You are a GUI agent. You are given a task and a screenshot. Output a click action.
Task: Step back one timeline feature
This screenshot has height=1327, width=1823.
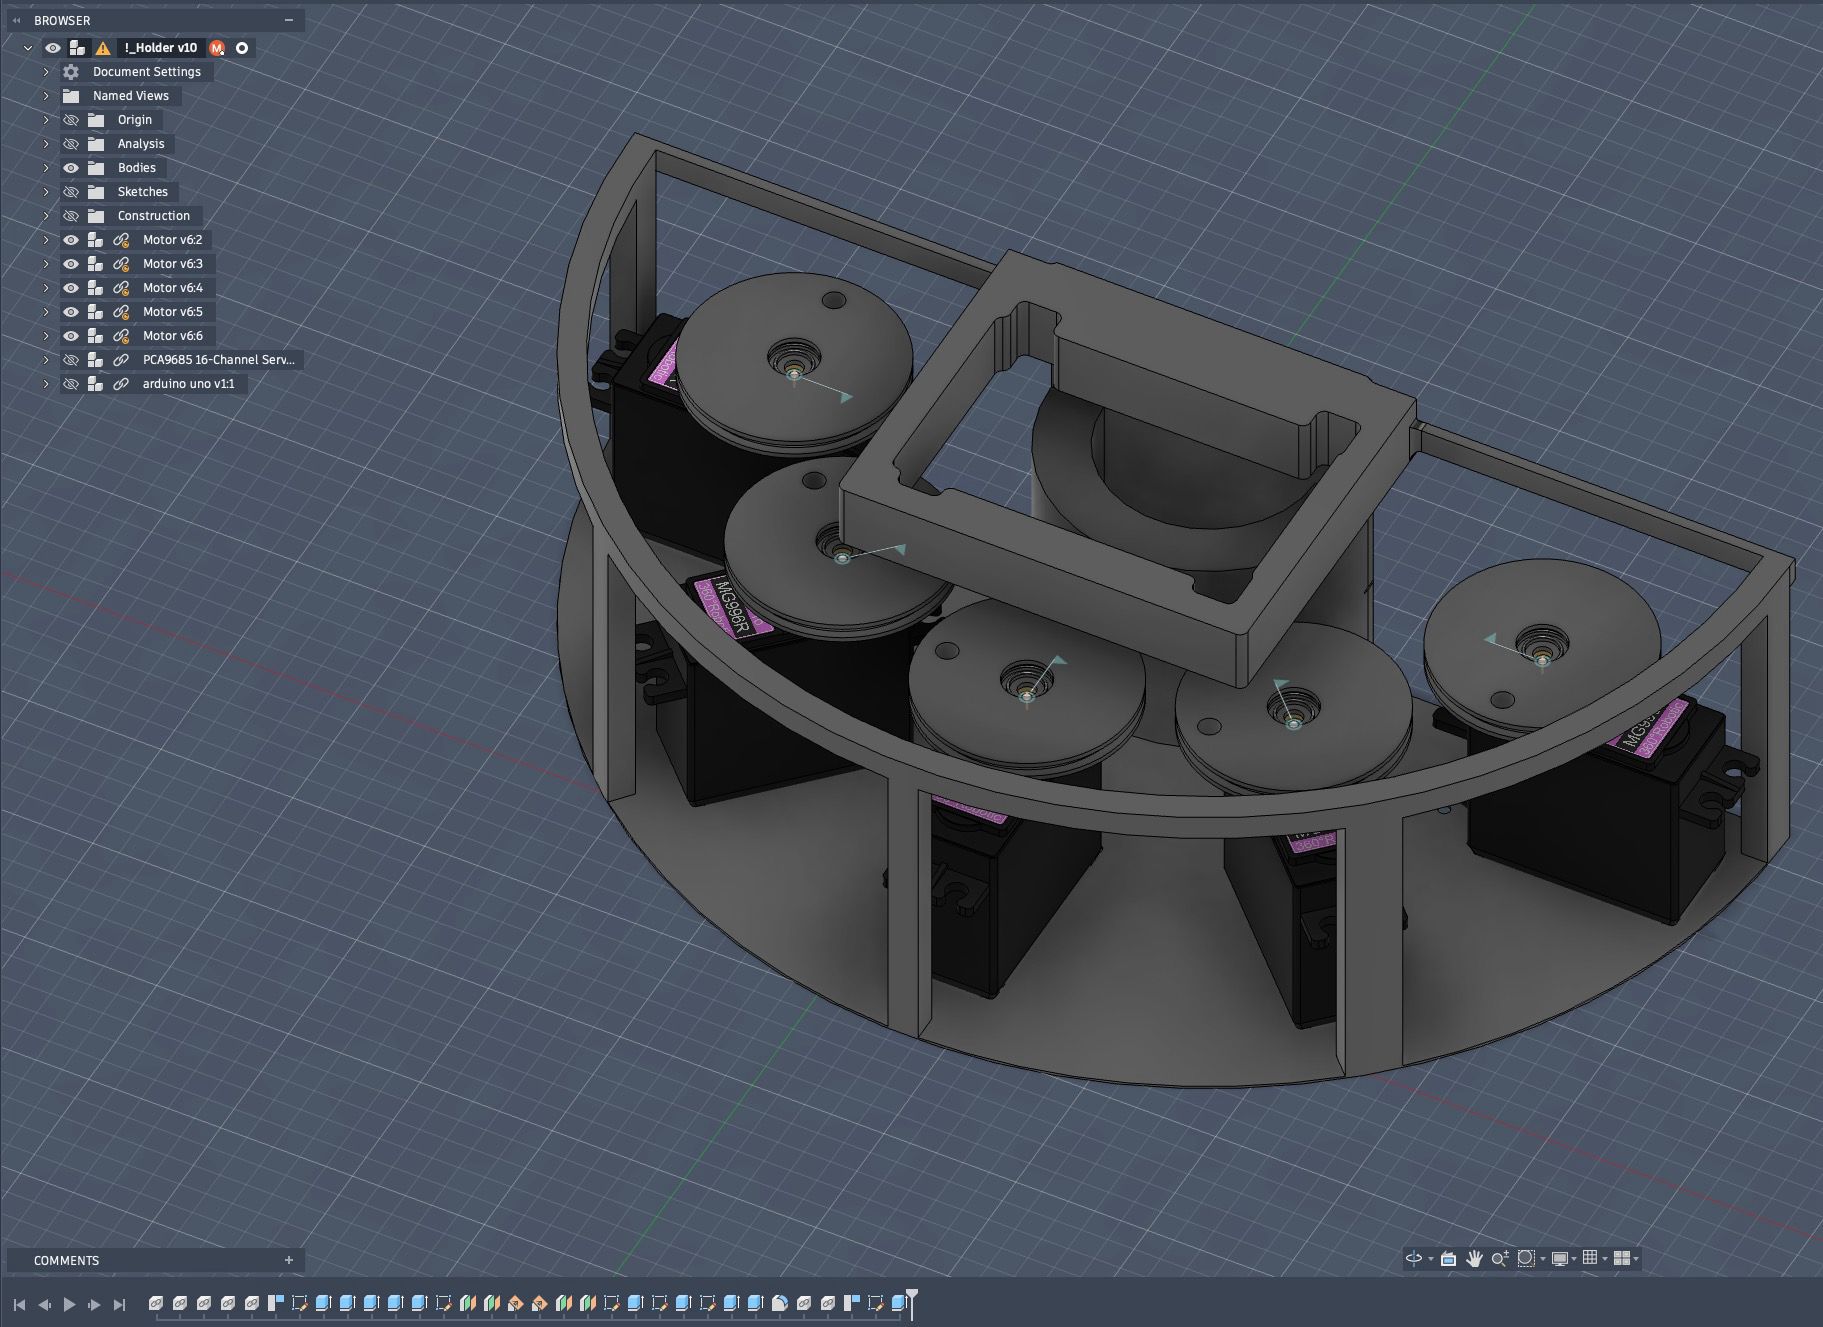(x=45, y=1304)
